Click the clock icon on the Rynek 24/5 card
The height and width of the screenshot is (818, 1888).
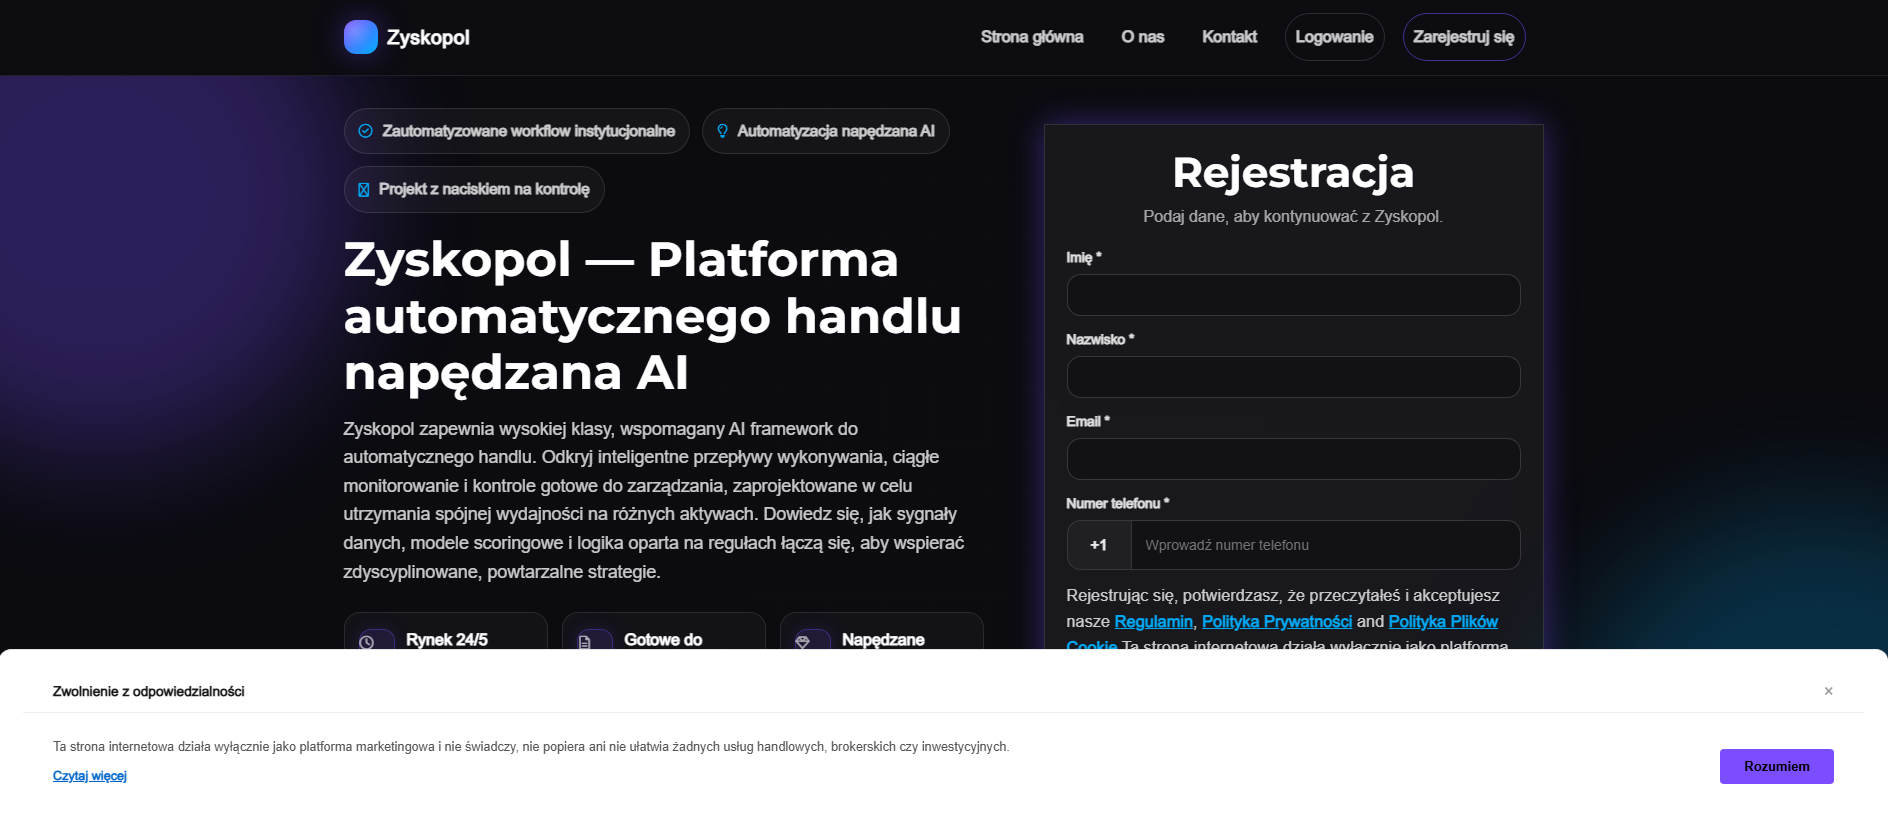pyautogui.click(x=367, y=642)
